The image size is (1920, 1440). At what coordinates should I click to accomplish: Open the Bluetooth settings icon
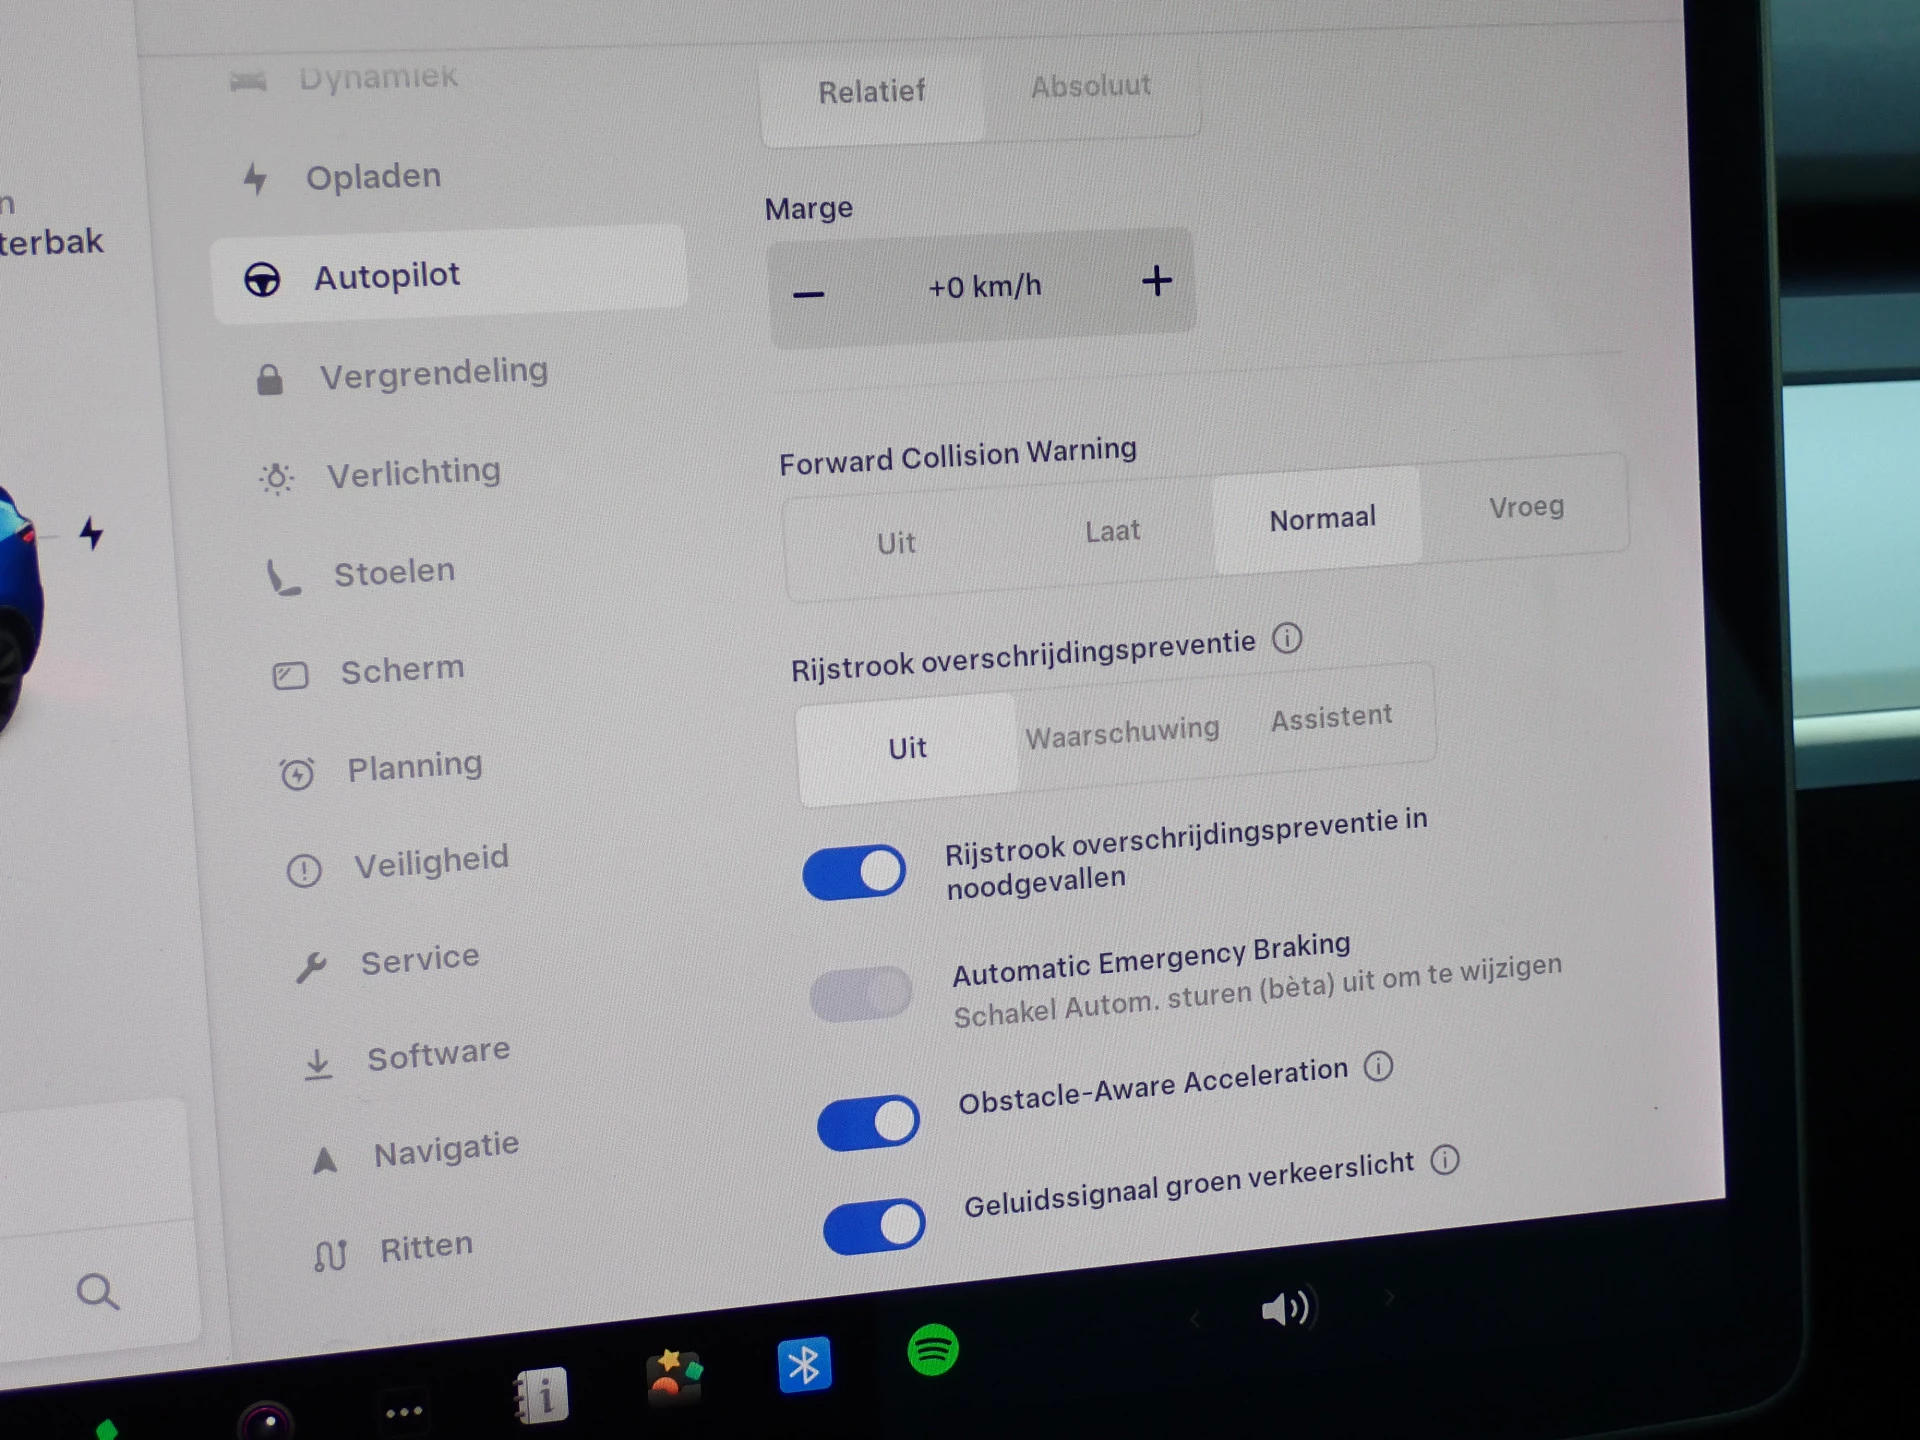pos(804,1364)
